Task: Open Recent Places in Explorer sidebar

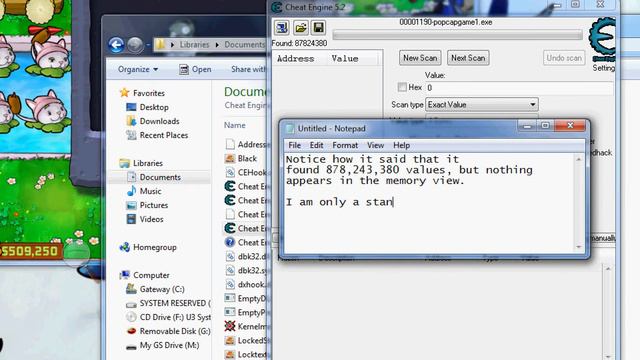Action: pyautogui.click(x=164, y=135)
